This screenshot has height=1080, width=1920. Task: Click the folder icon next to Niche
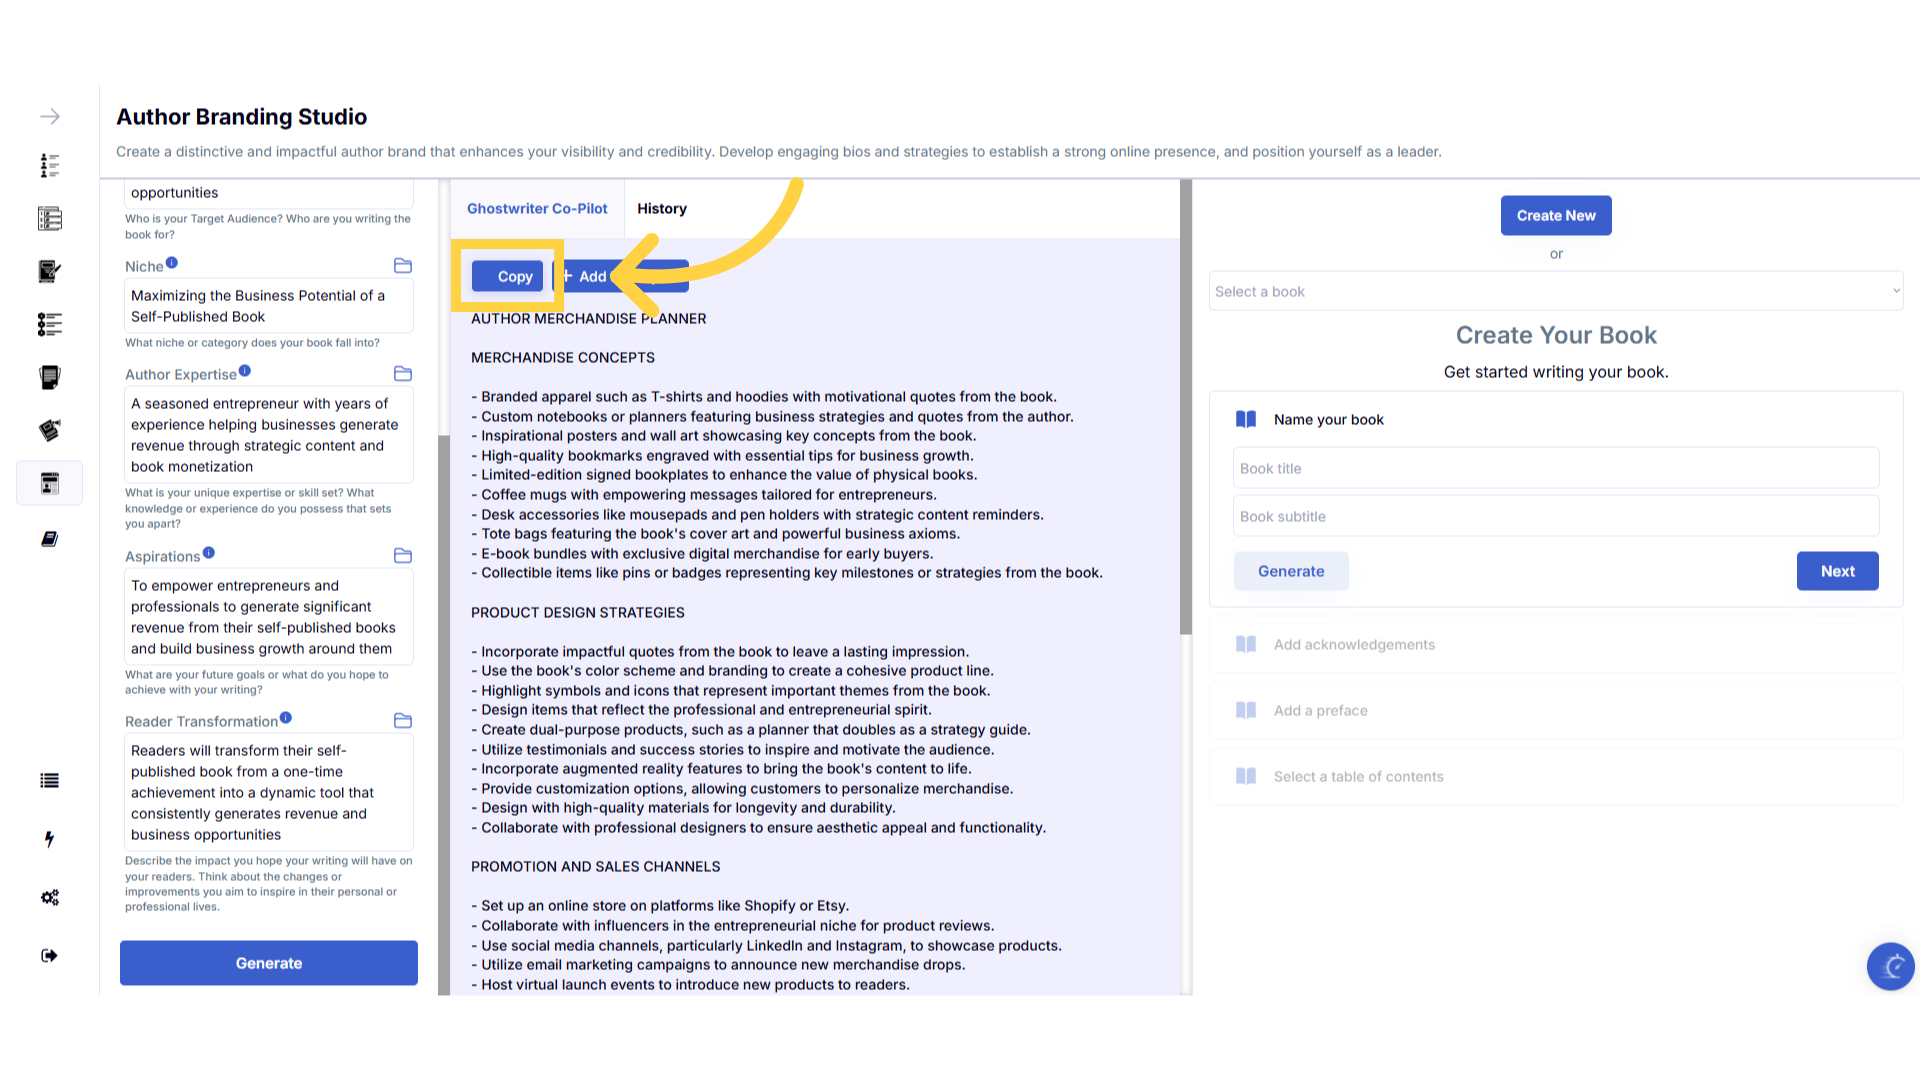tap(403, 266)
